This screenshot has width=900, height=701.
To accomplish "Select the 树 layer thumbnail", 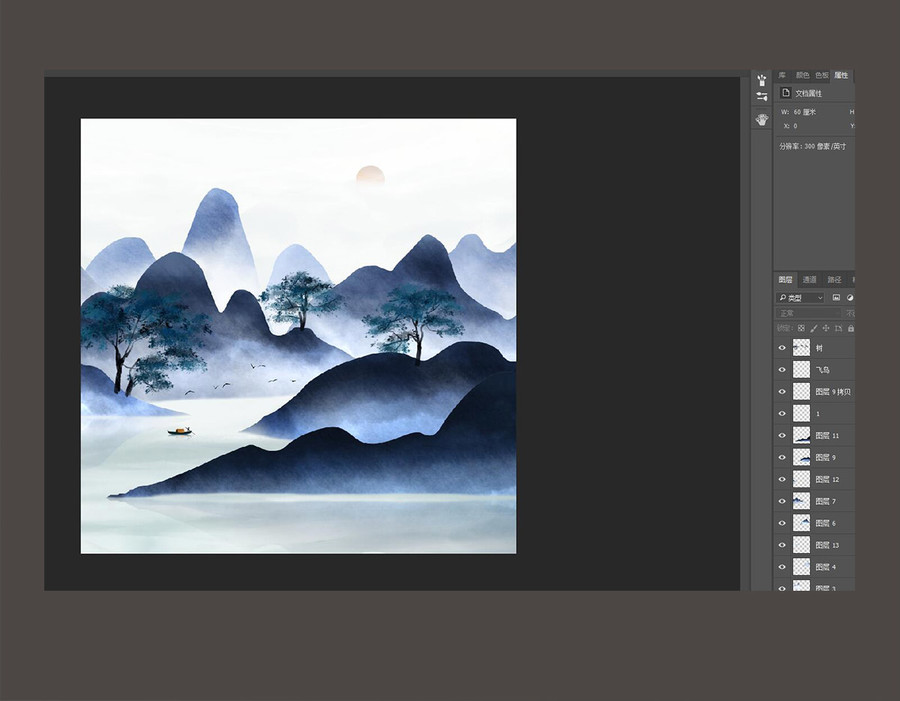I will 801,348.
